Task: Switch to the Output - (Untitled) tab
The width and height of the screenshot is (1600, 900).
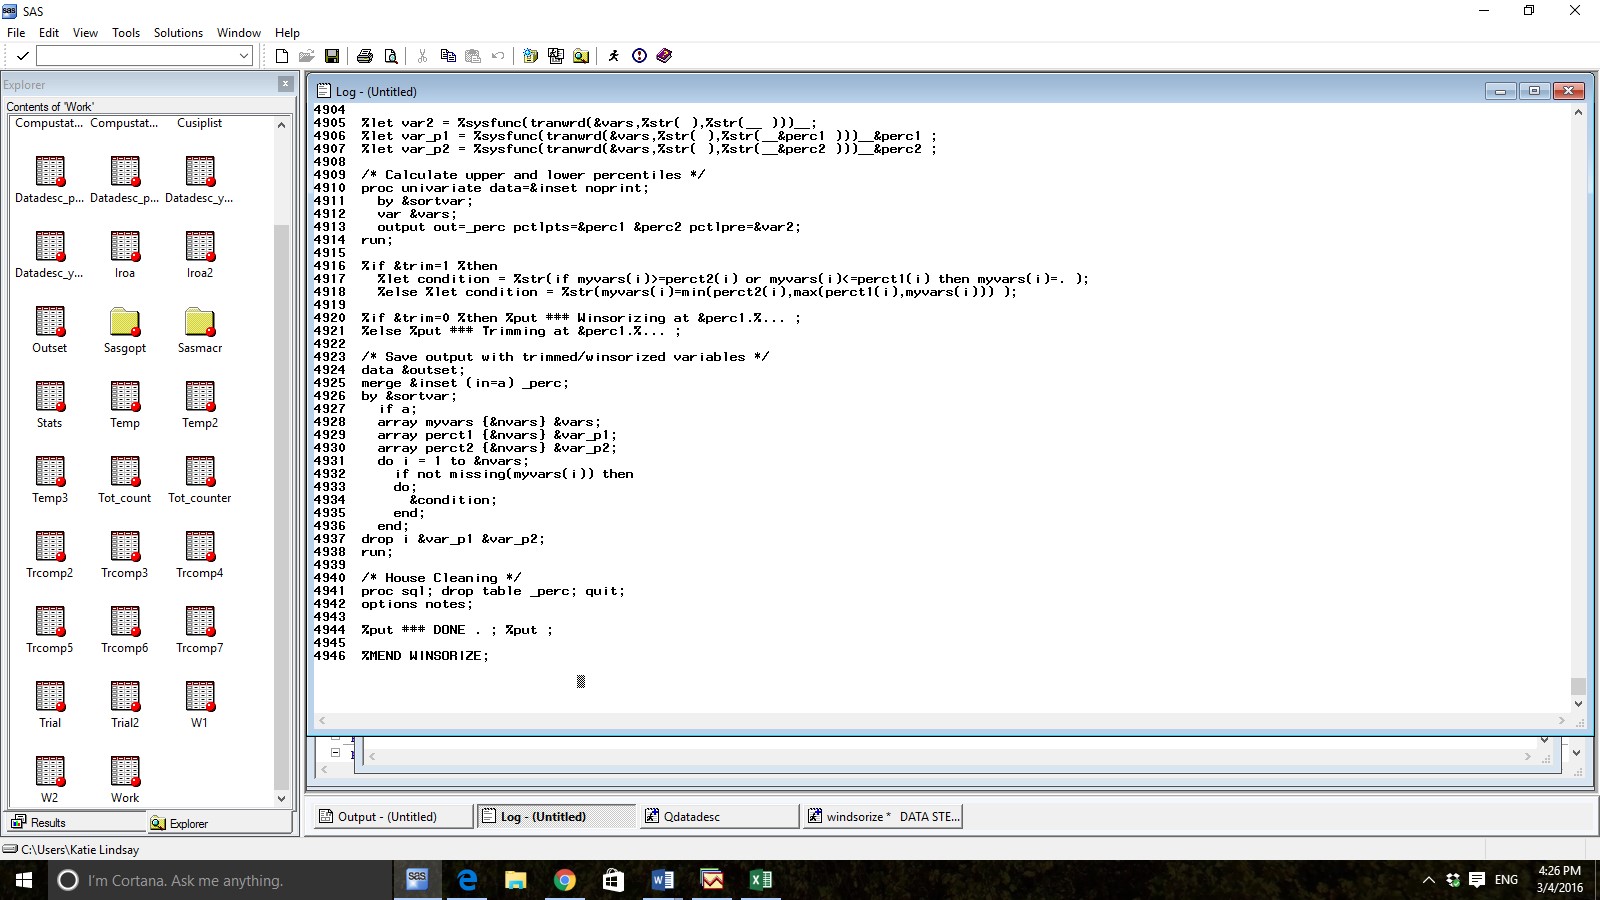Action: (391, 816)
